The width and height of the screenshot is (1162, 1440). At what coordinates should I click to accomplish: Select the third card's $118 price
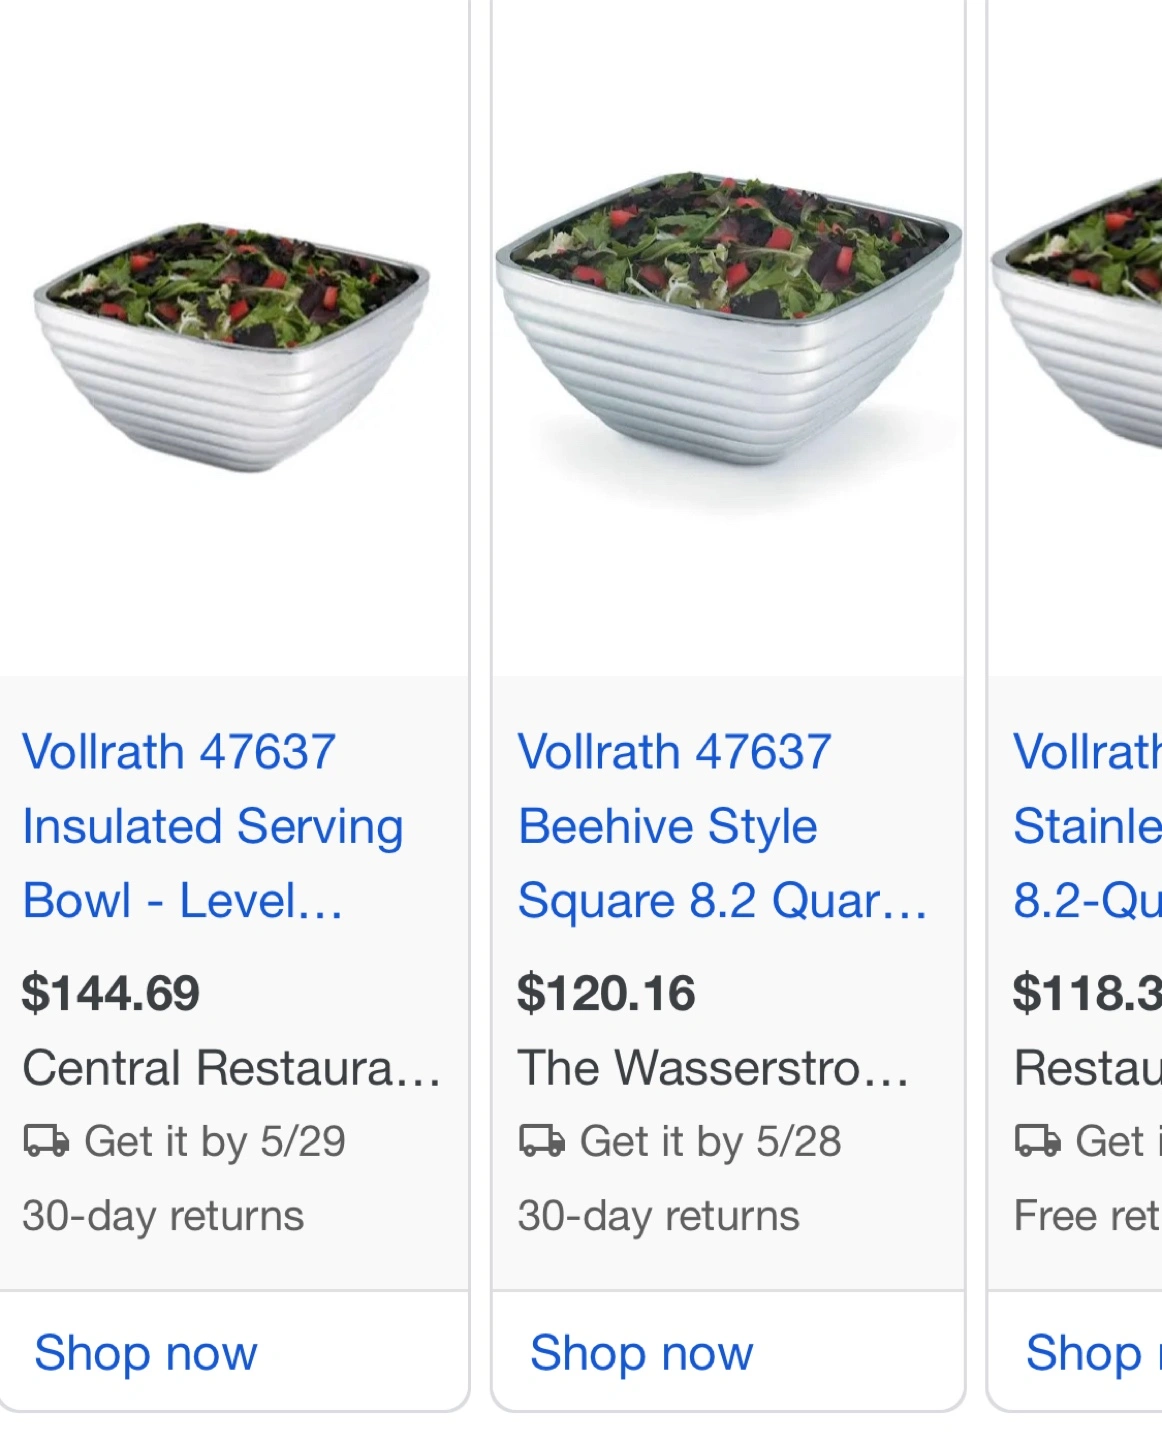pyautogui.click(x=1087, y=993)
